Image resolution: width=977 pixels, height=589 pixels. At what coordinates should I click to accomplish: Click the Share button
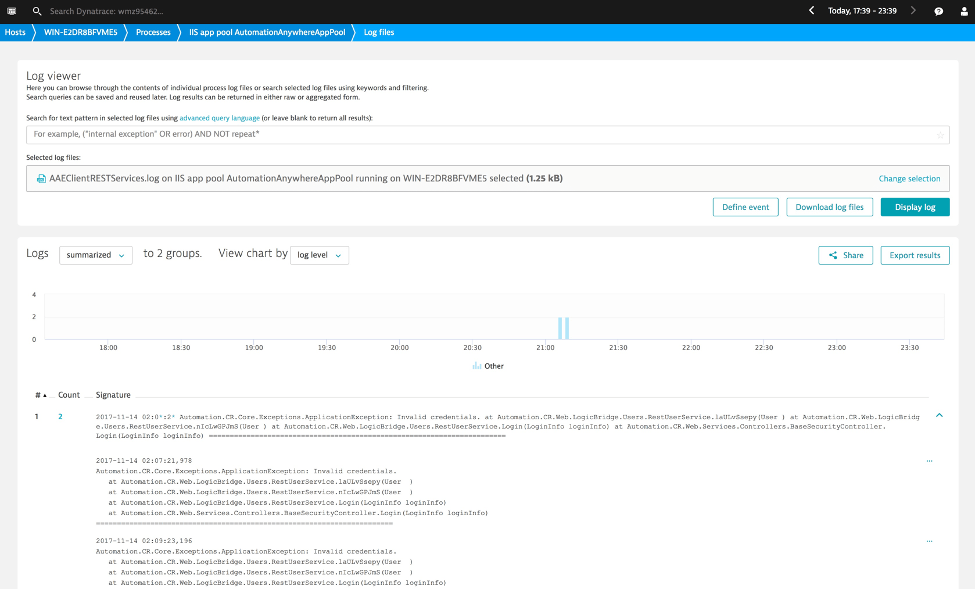[x=846, y=255]
